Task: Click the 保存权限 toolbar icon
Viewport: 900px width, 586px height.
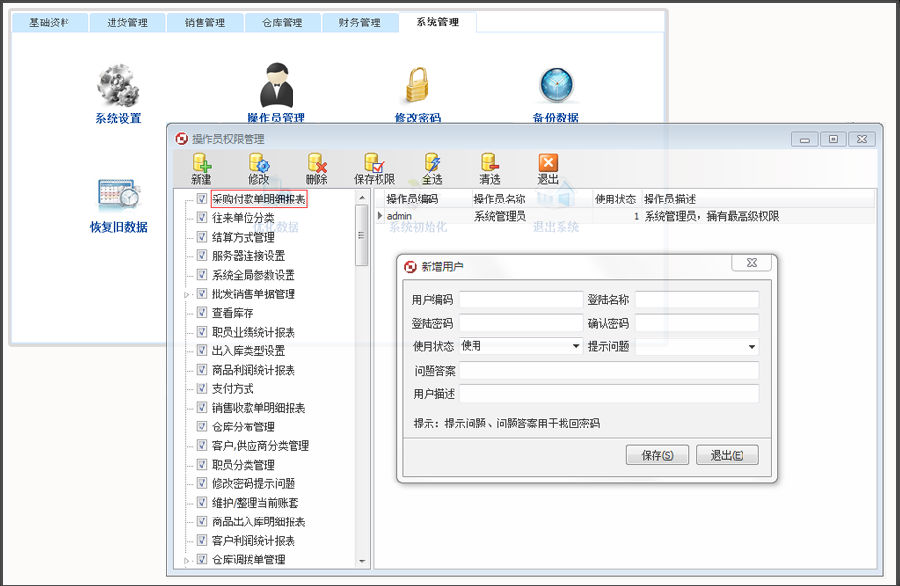Action: 374,163
